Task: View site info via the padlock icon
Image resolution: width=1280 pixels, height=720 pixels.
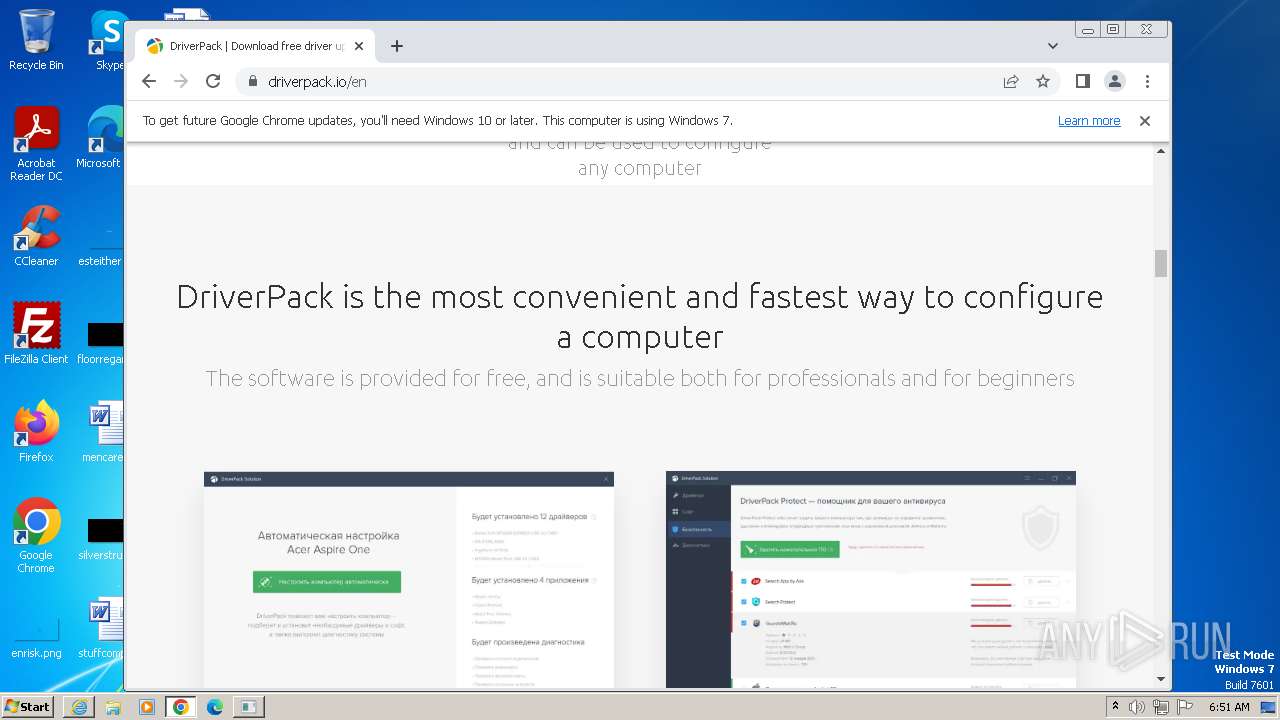Action: 253,82
